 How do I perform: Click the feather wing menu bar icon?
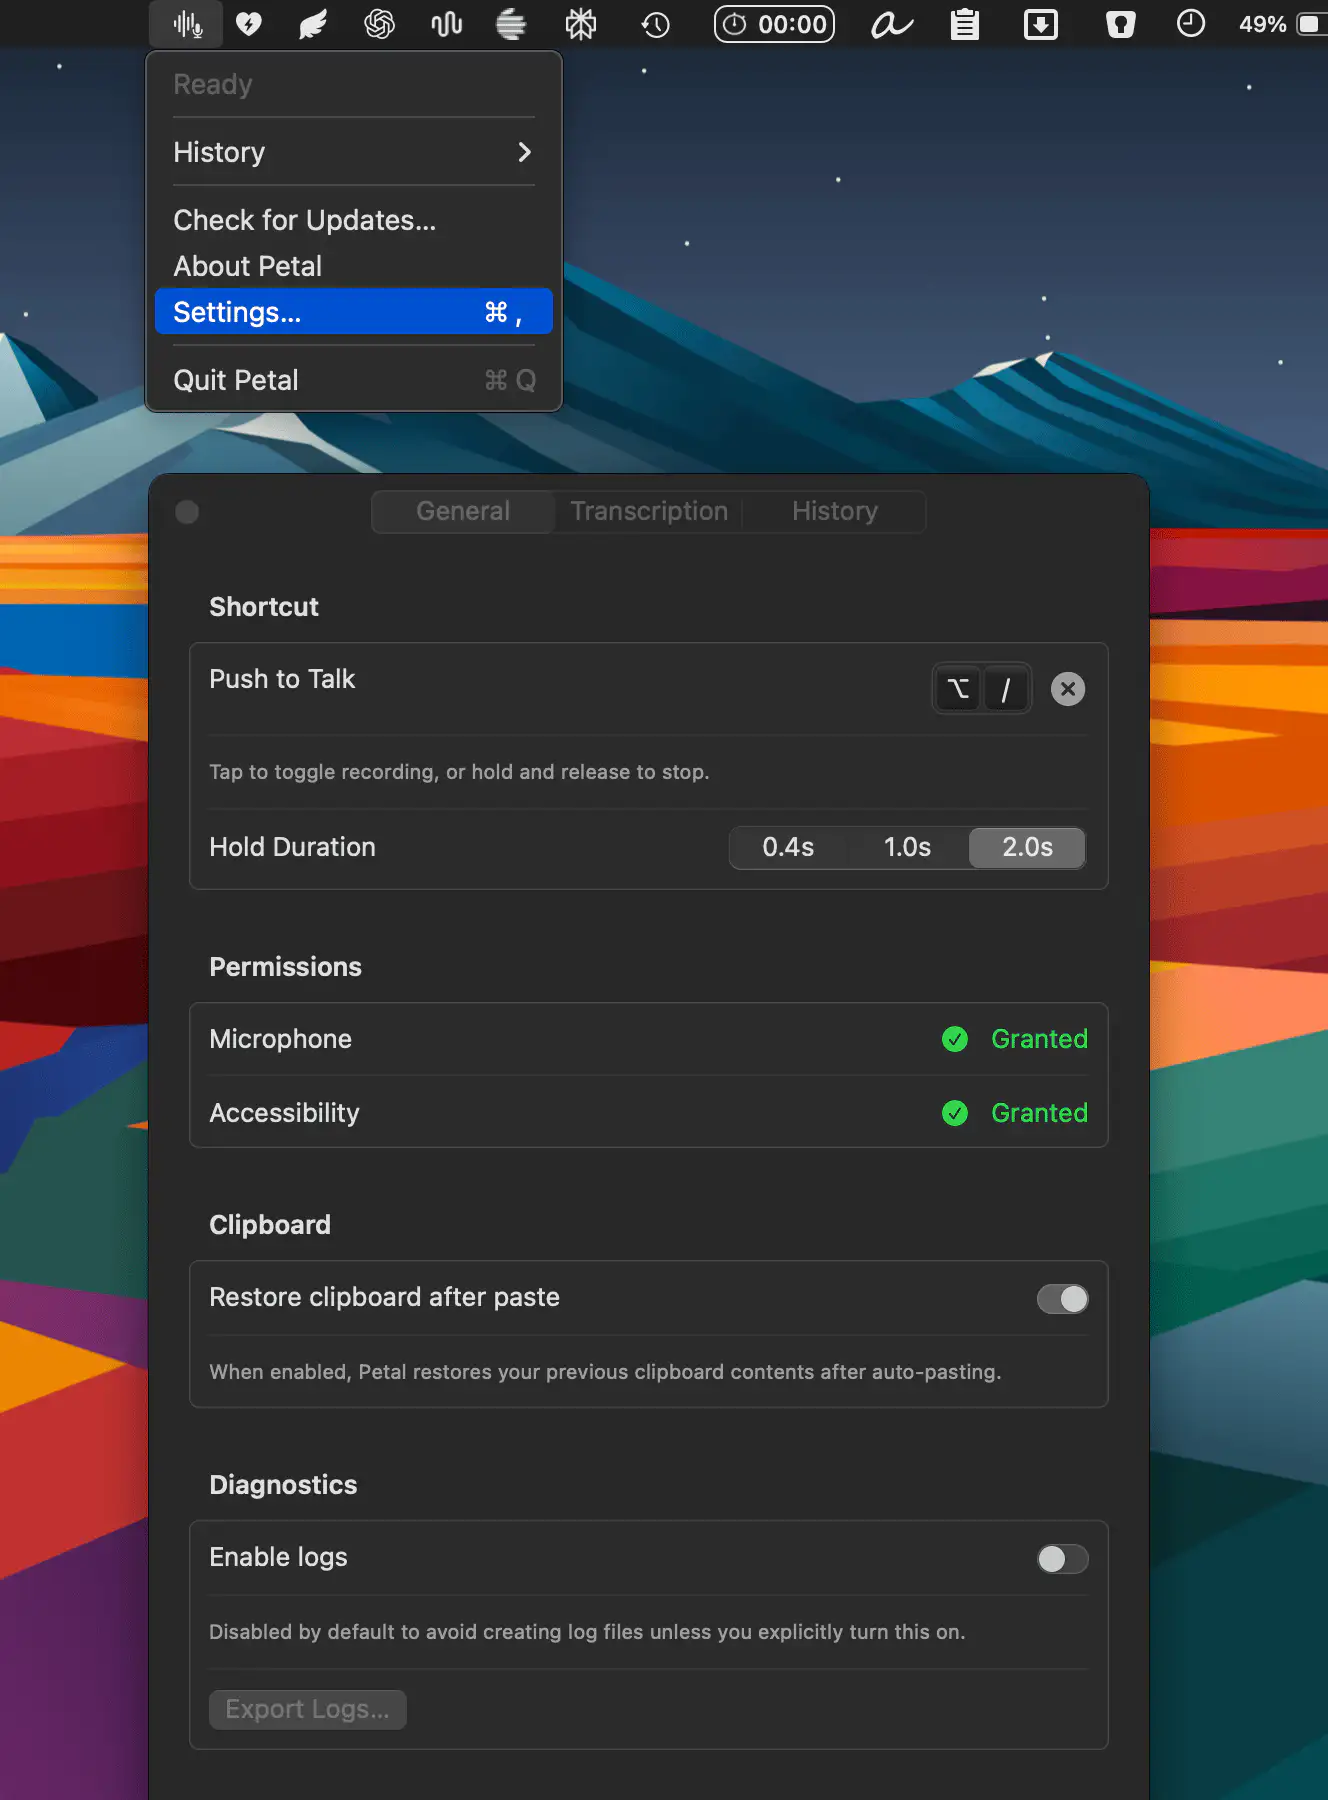pyautogui.click(x=313, y=24)
